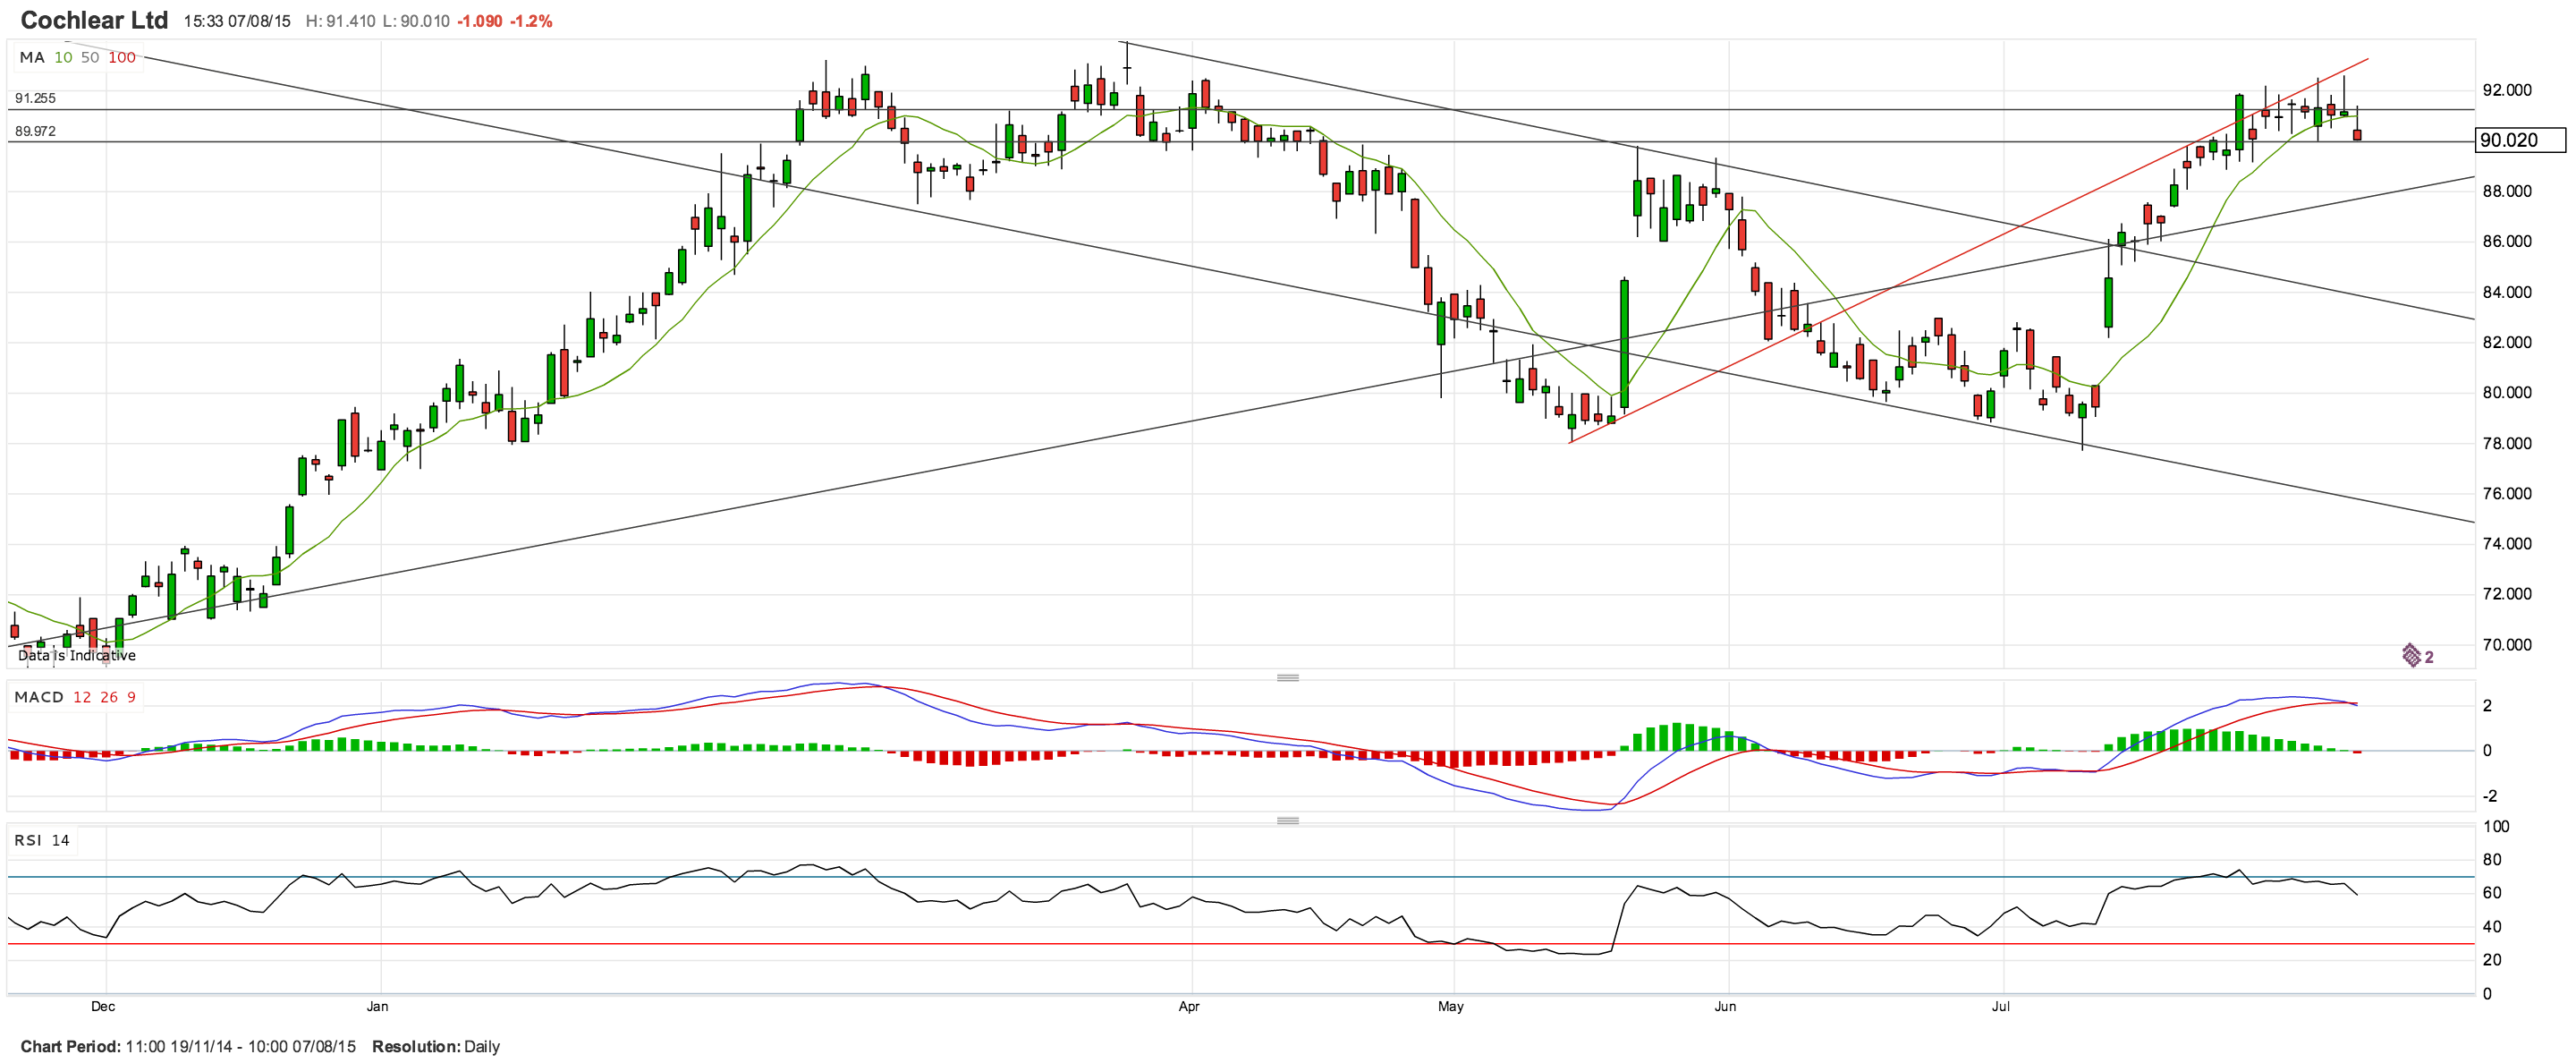
Task: Click the red change value -1.090
Action: (480, 21)
